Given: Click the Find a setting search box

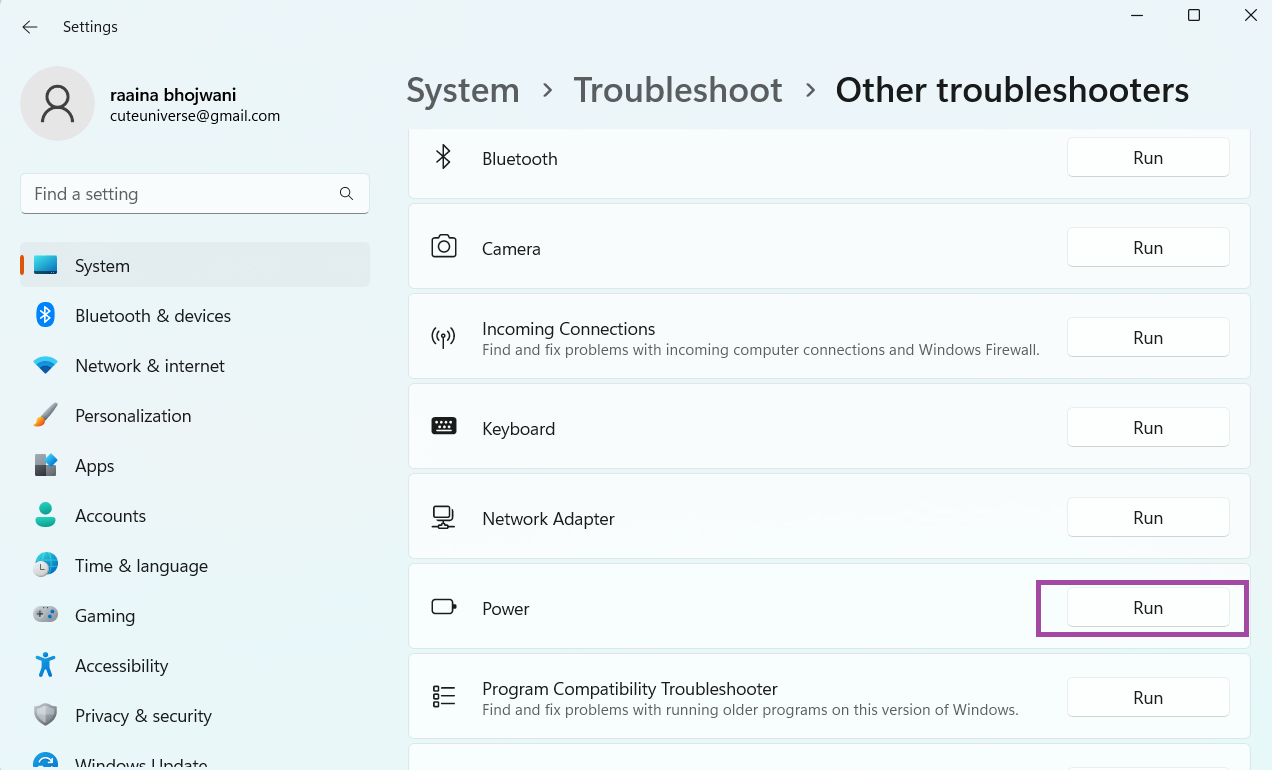Looking at the screenshot, I should tap(180, 194).
